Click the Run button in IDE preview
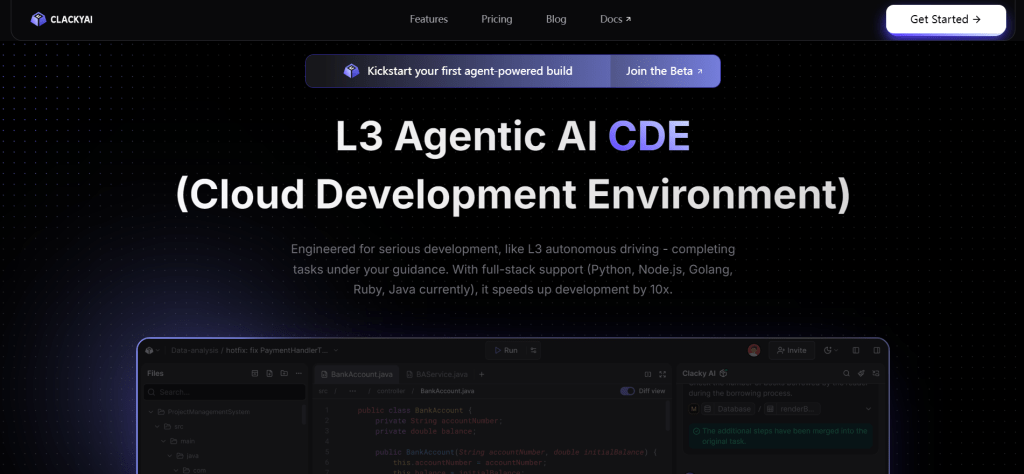1024x474 pixels. [505, 351]
